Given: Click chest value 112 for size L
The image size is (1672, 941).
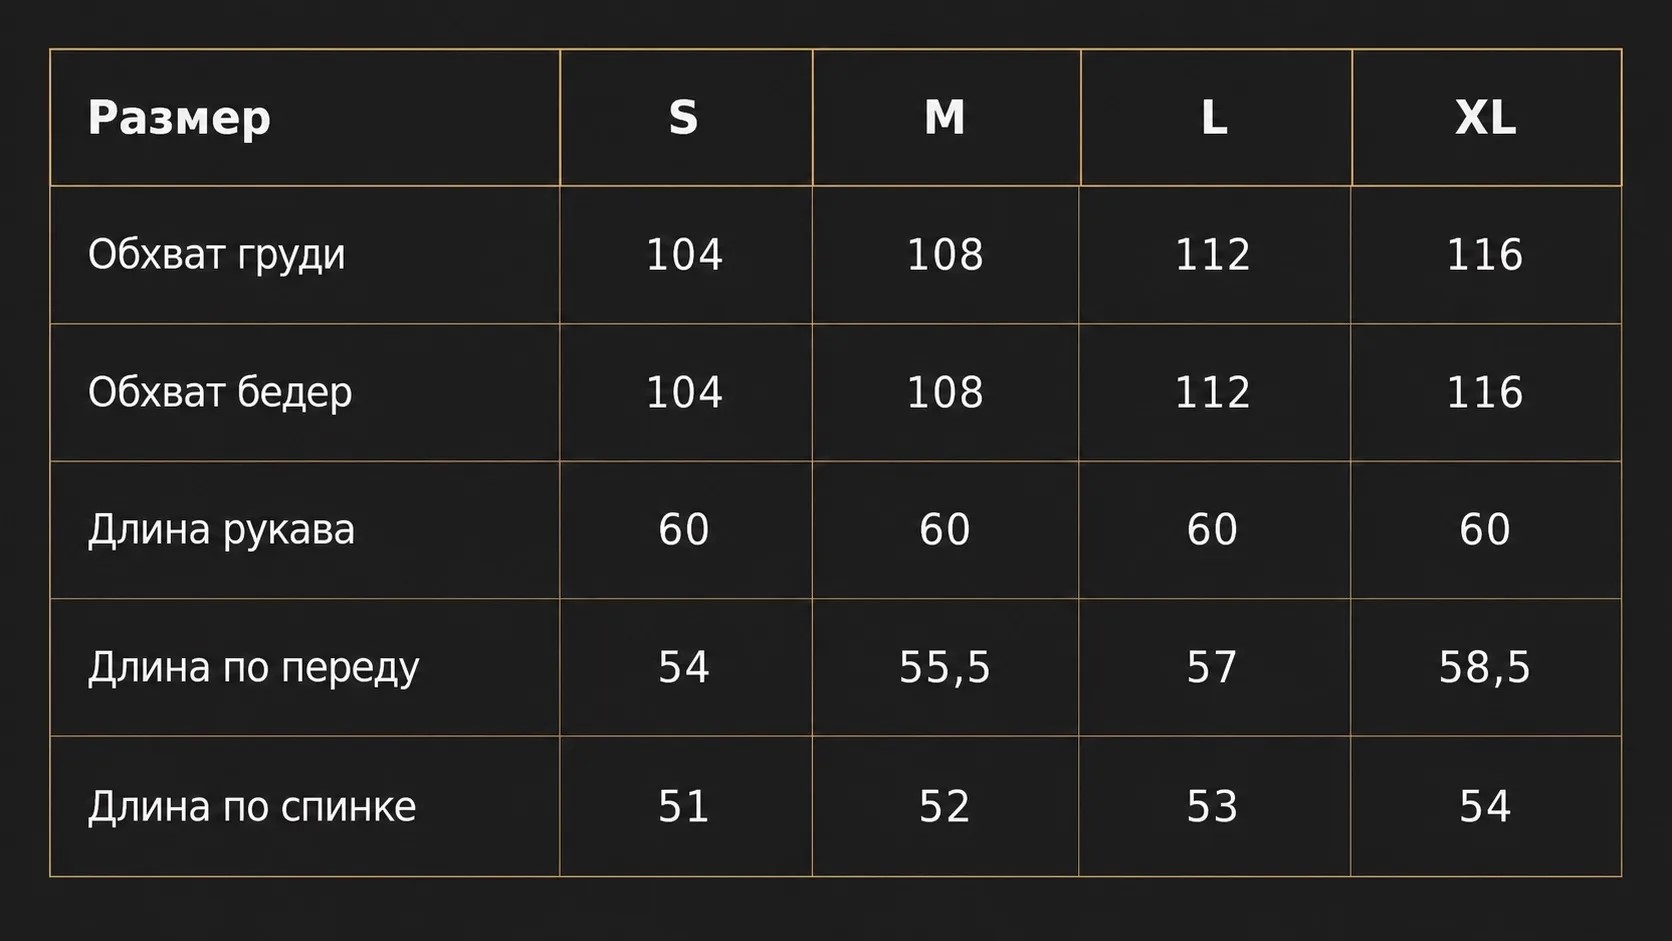Looking at the screenshot, I should pyautogui.click(x=1213, y=255).
